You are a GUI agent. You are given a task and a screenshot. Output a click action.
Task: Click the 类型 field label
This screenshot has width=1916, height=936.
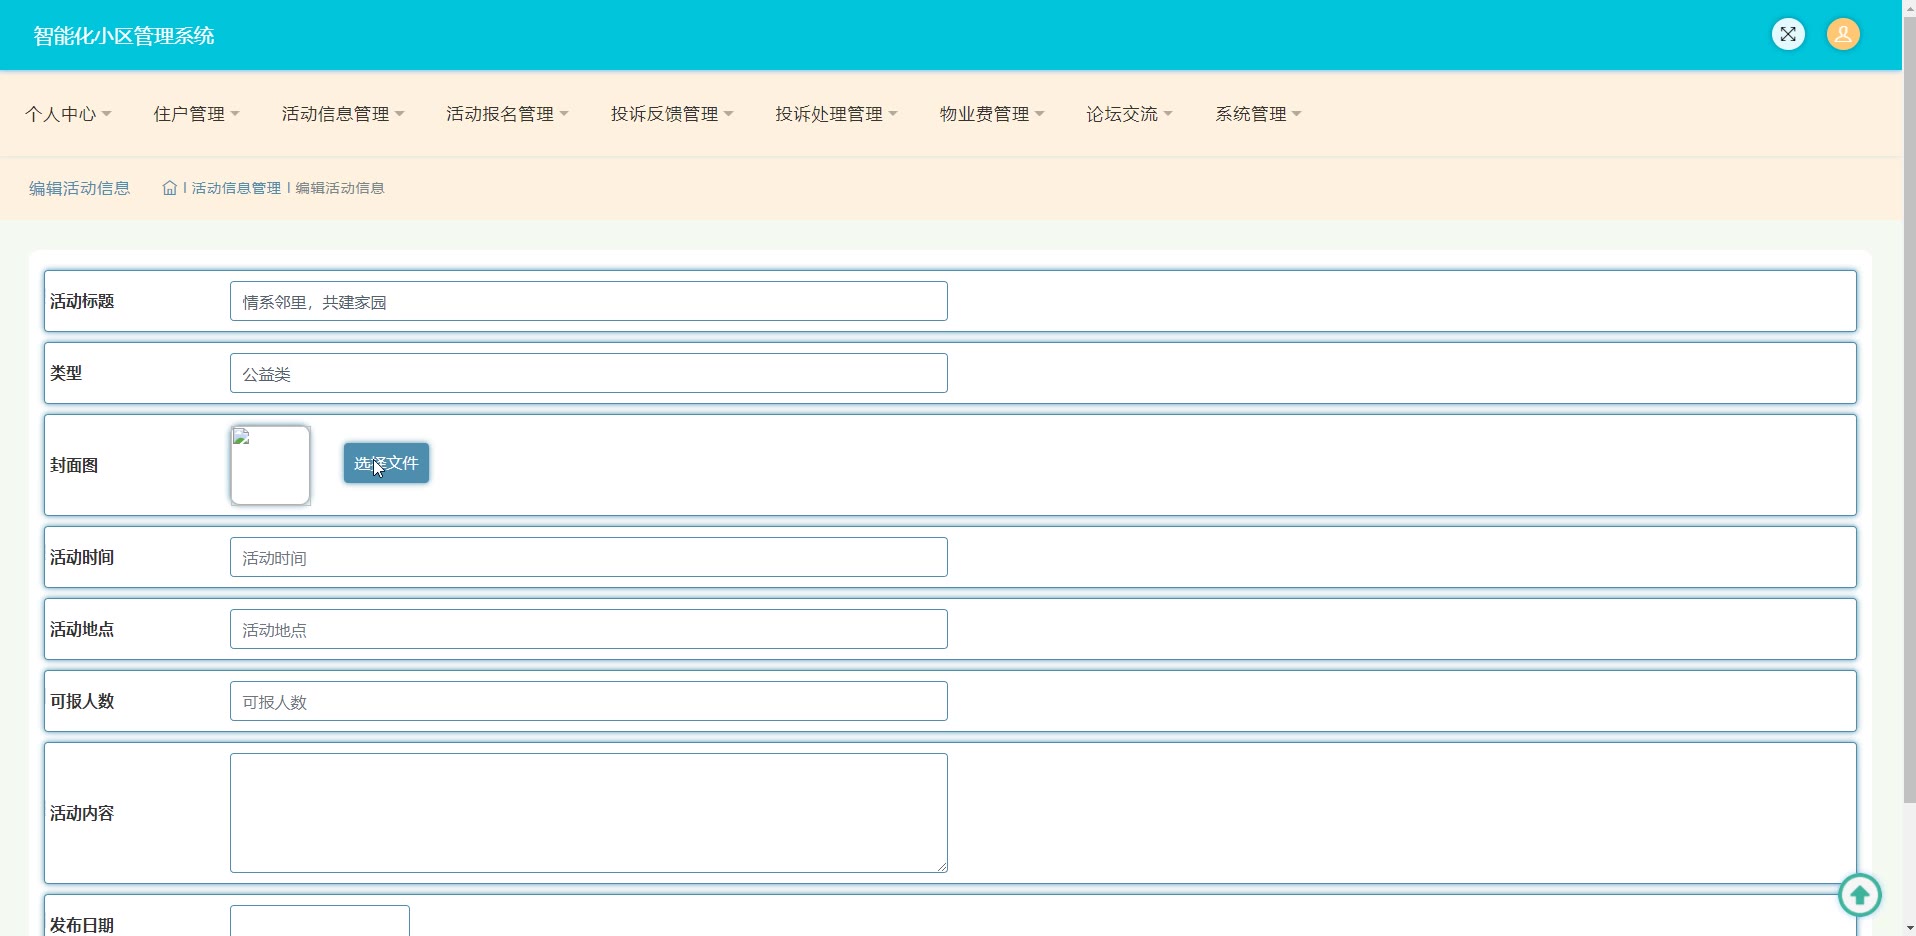tap(66, 373)
